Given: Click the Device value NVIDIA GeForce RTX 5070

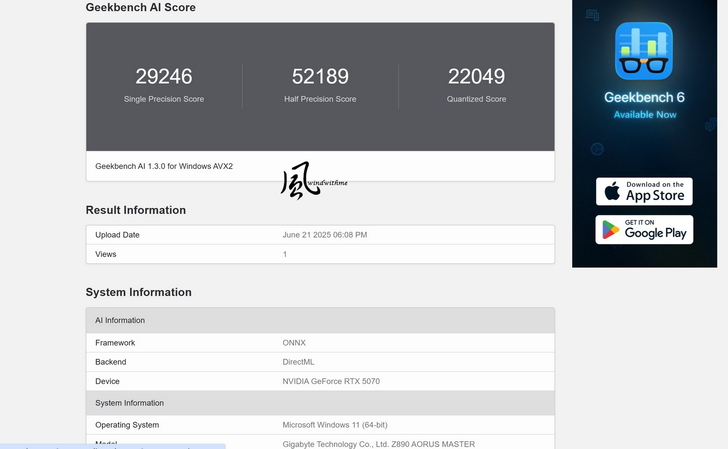Looking at the screenshot, I should pyautogui.click(x=331, y=381).
